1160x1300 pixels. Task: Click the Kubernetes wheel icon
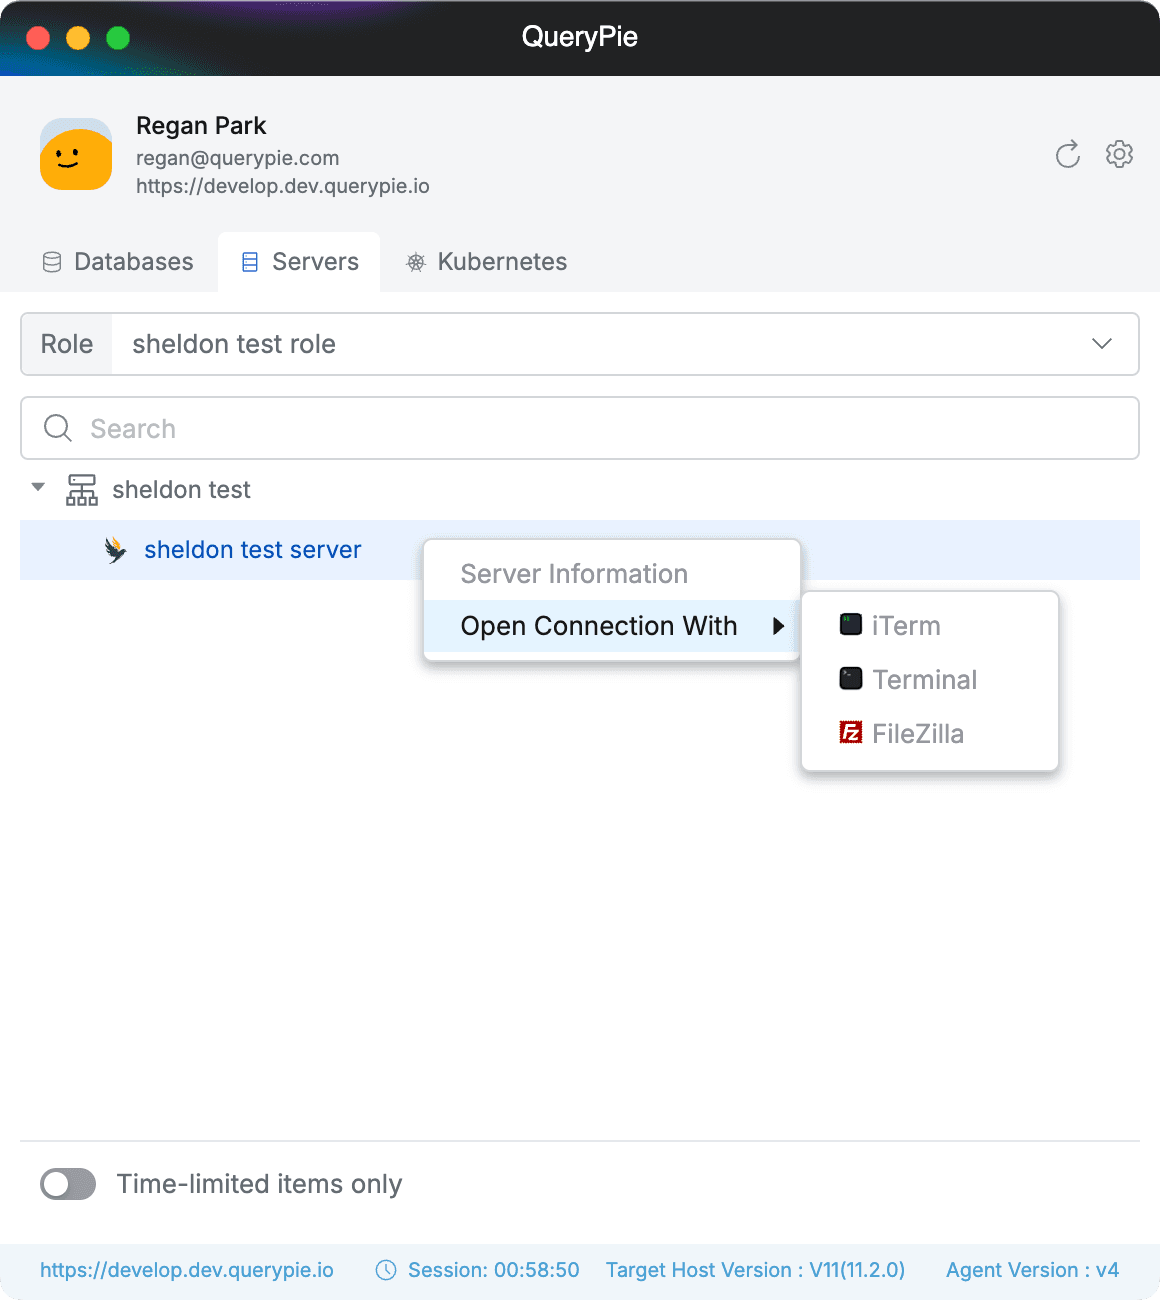point(416,261)
